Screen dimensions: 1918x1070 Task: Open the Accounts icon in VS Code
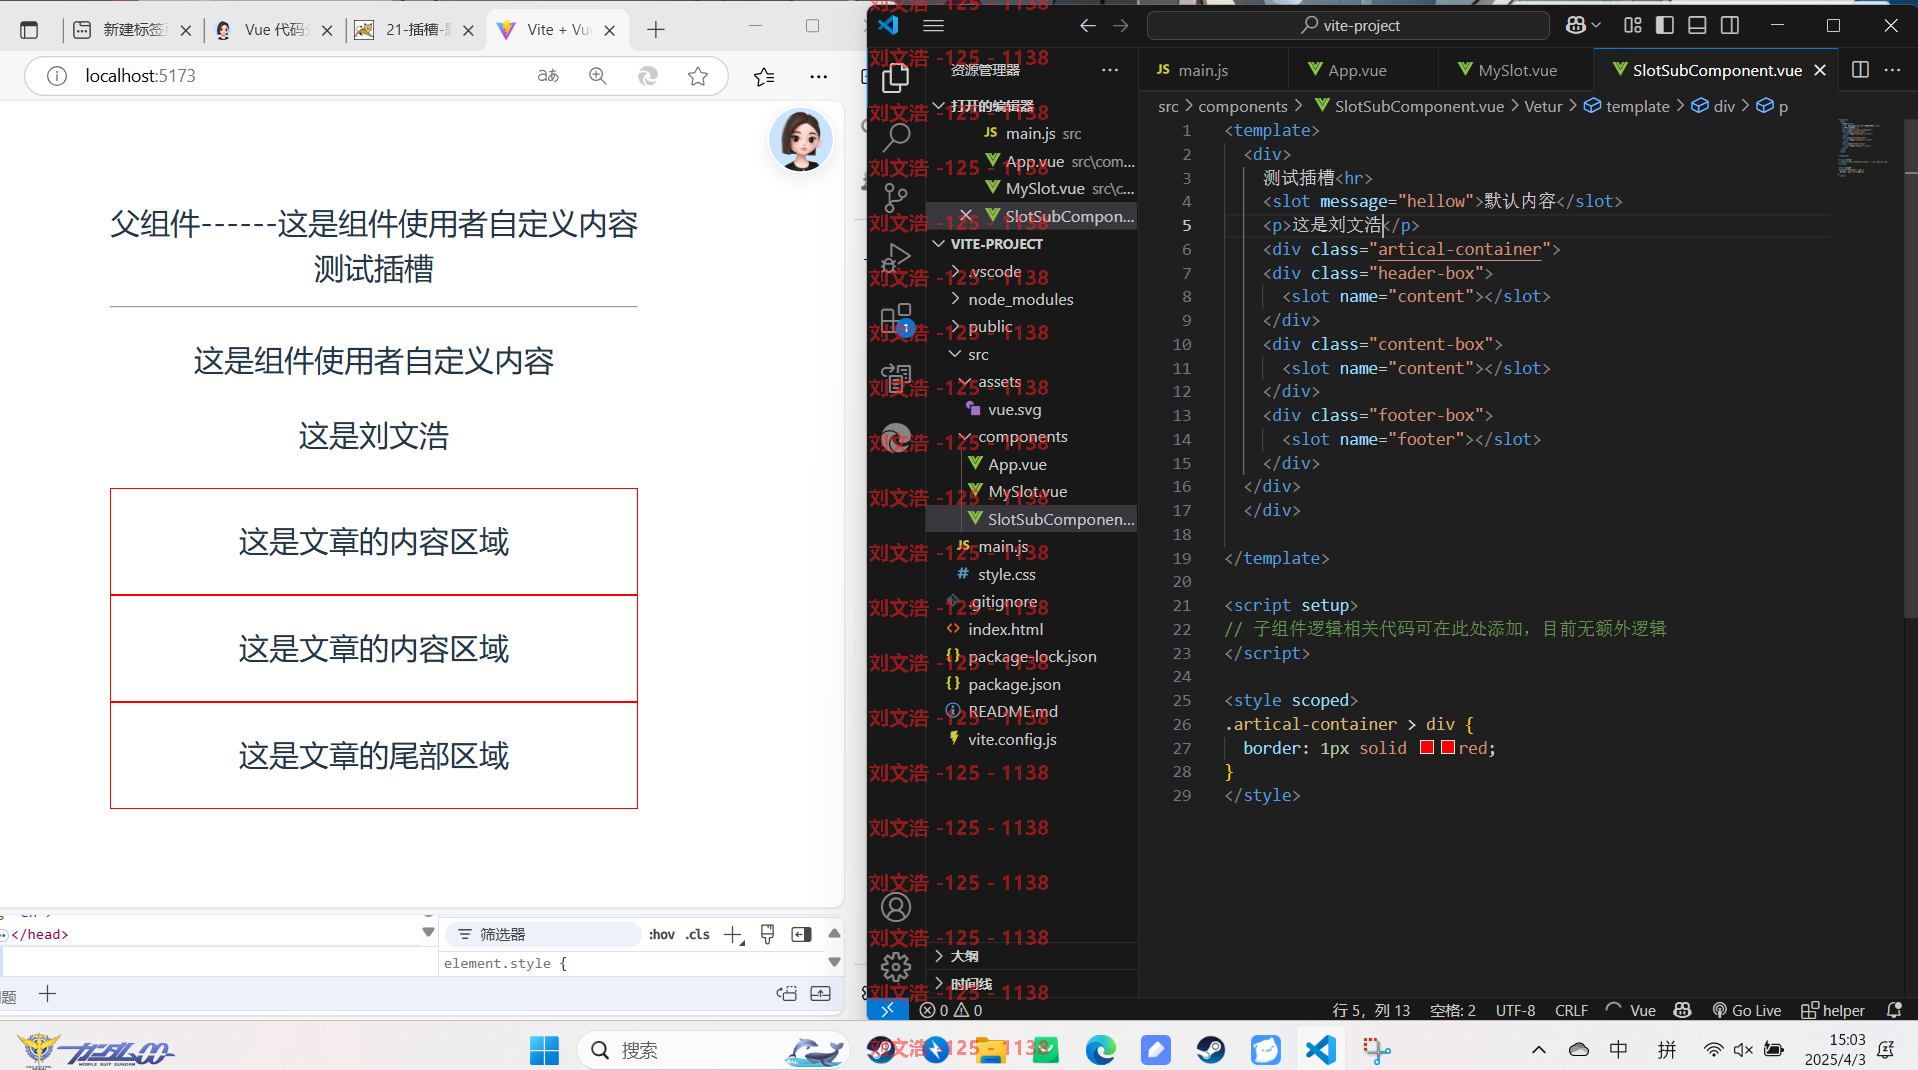[896, 907]
